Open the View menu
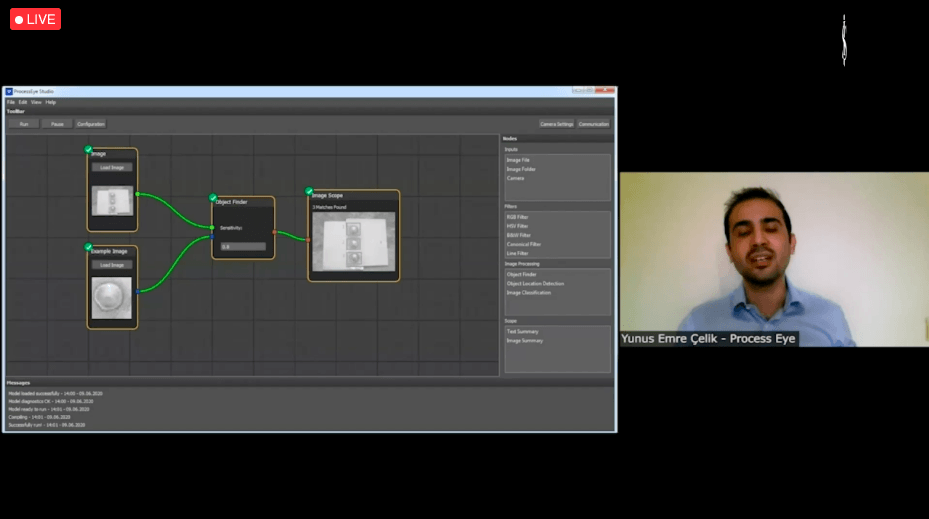This screenshot has height=519, width=929. (x=36, y=102)
